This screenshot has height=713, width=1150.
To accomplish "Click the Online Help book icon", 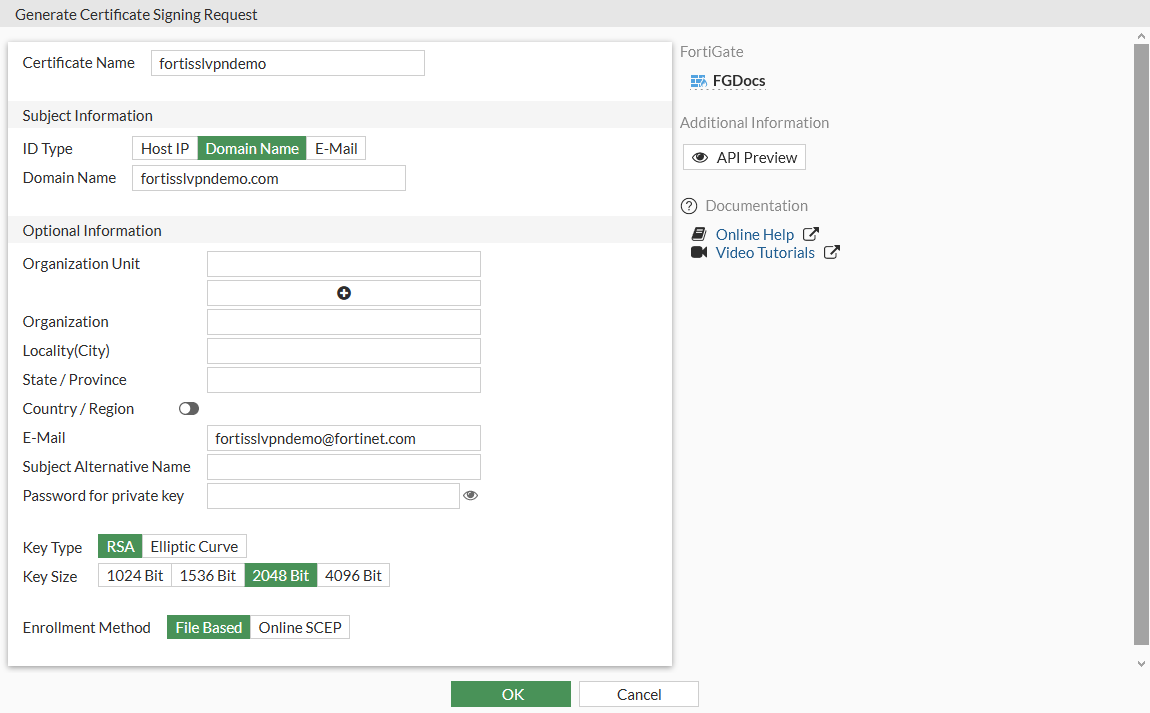I will pos(699,234).
